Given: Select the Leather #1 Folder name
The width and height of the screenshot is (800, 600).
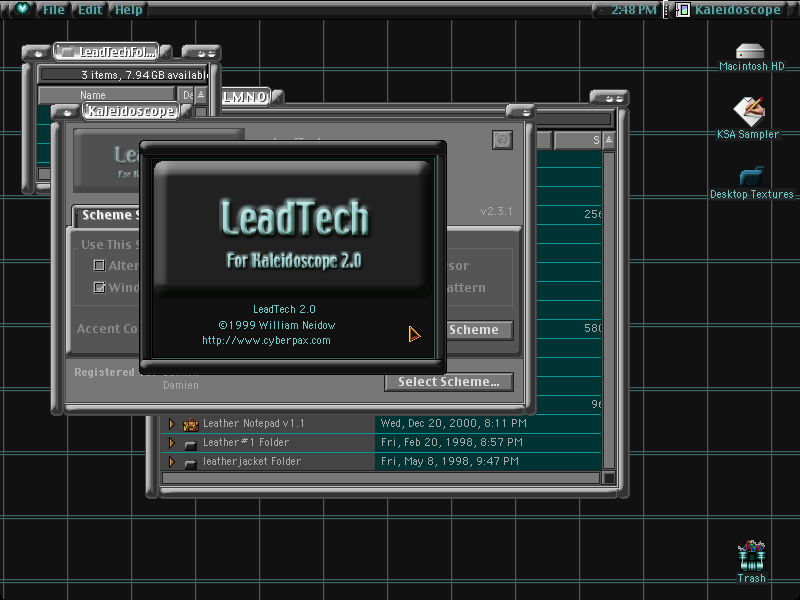Looking at the screenshot, I should [x=246, y=442].
